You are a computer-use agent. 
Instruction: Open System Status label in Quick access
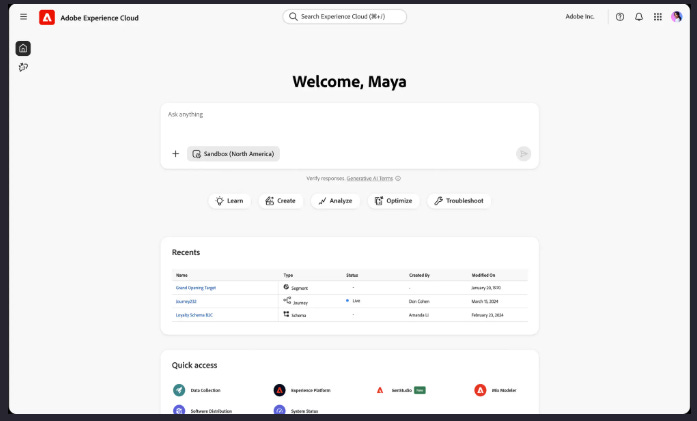[304, 411]
